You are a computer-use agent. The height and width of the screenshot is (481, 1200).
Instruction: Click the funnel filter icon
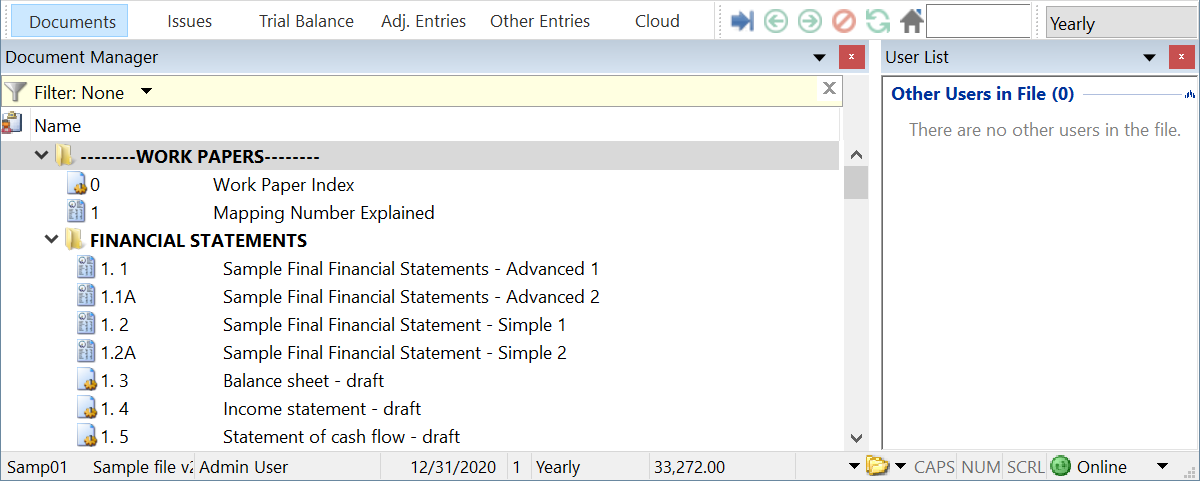click(x=15, y=92)
